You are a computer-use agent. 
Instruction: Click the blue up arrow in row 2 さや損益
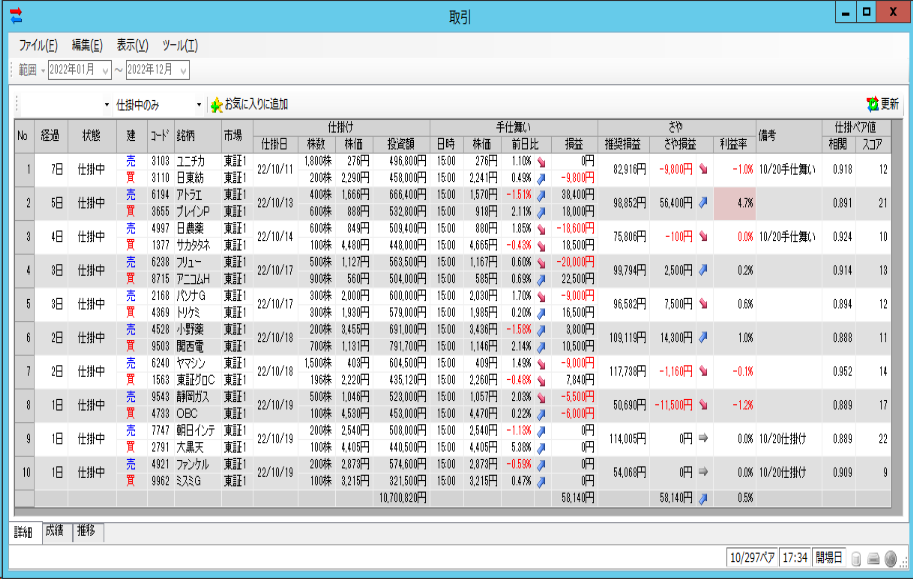coord(703,203)
